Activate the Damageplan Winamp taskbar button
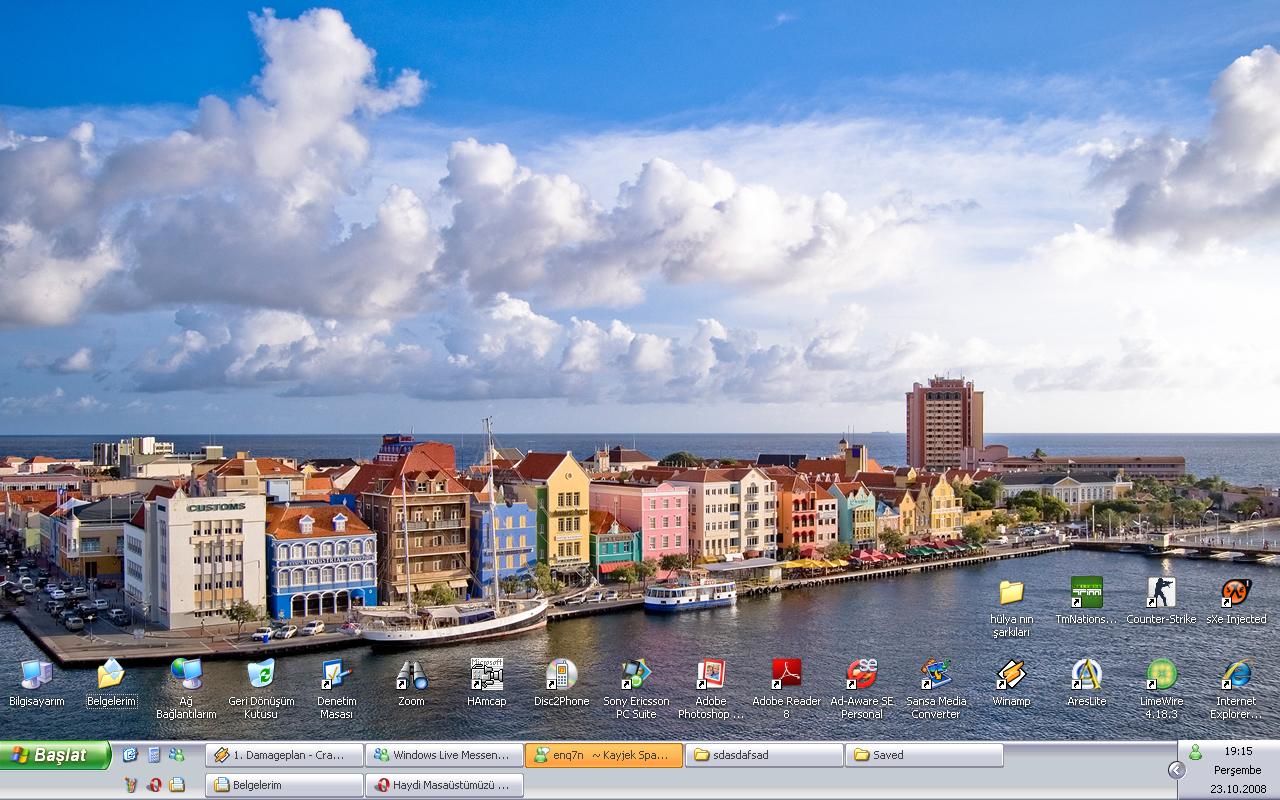The width and height of the screenshot is (1280, 800). (x=284, y=755)
